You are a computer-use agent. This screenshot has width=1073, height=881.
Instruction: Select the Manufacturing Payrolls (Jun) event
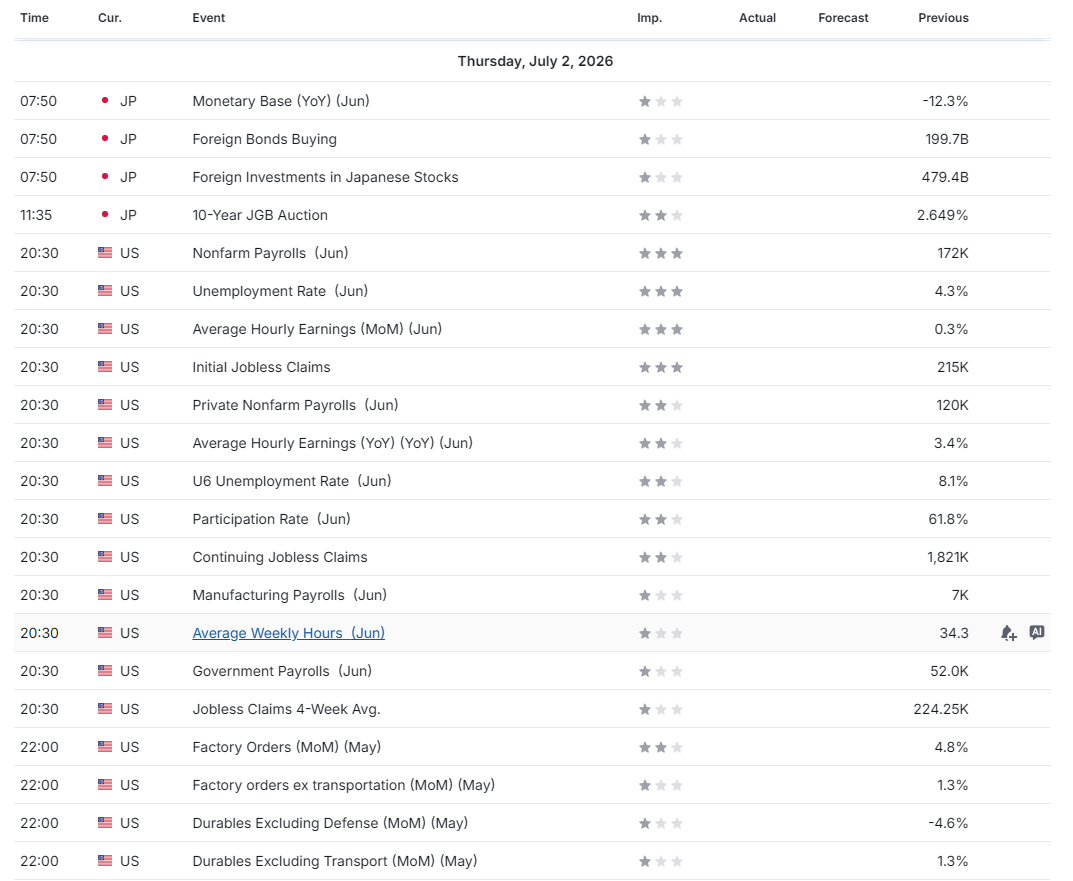click(289, 595)
